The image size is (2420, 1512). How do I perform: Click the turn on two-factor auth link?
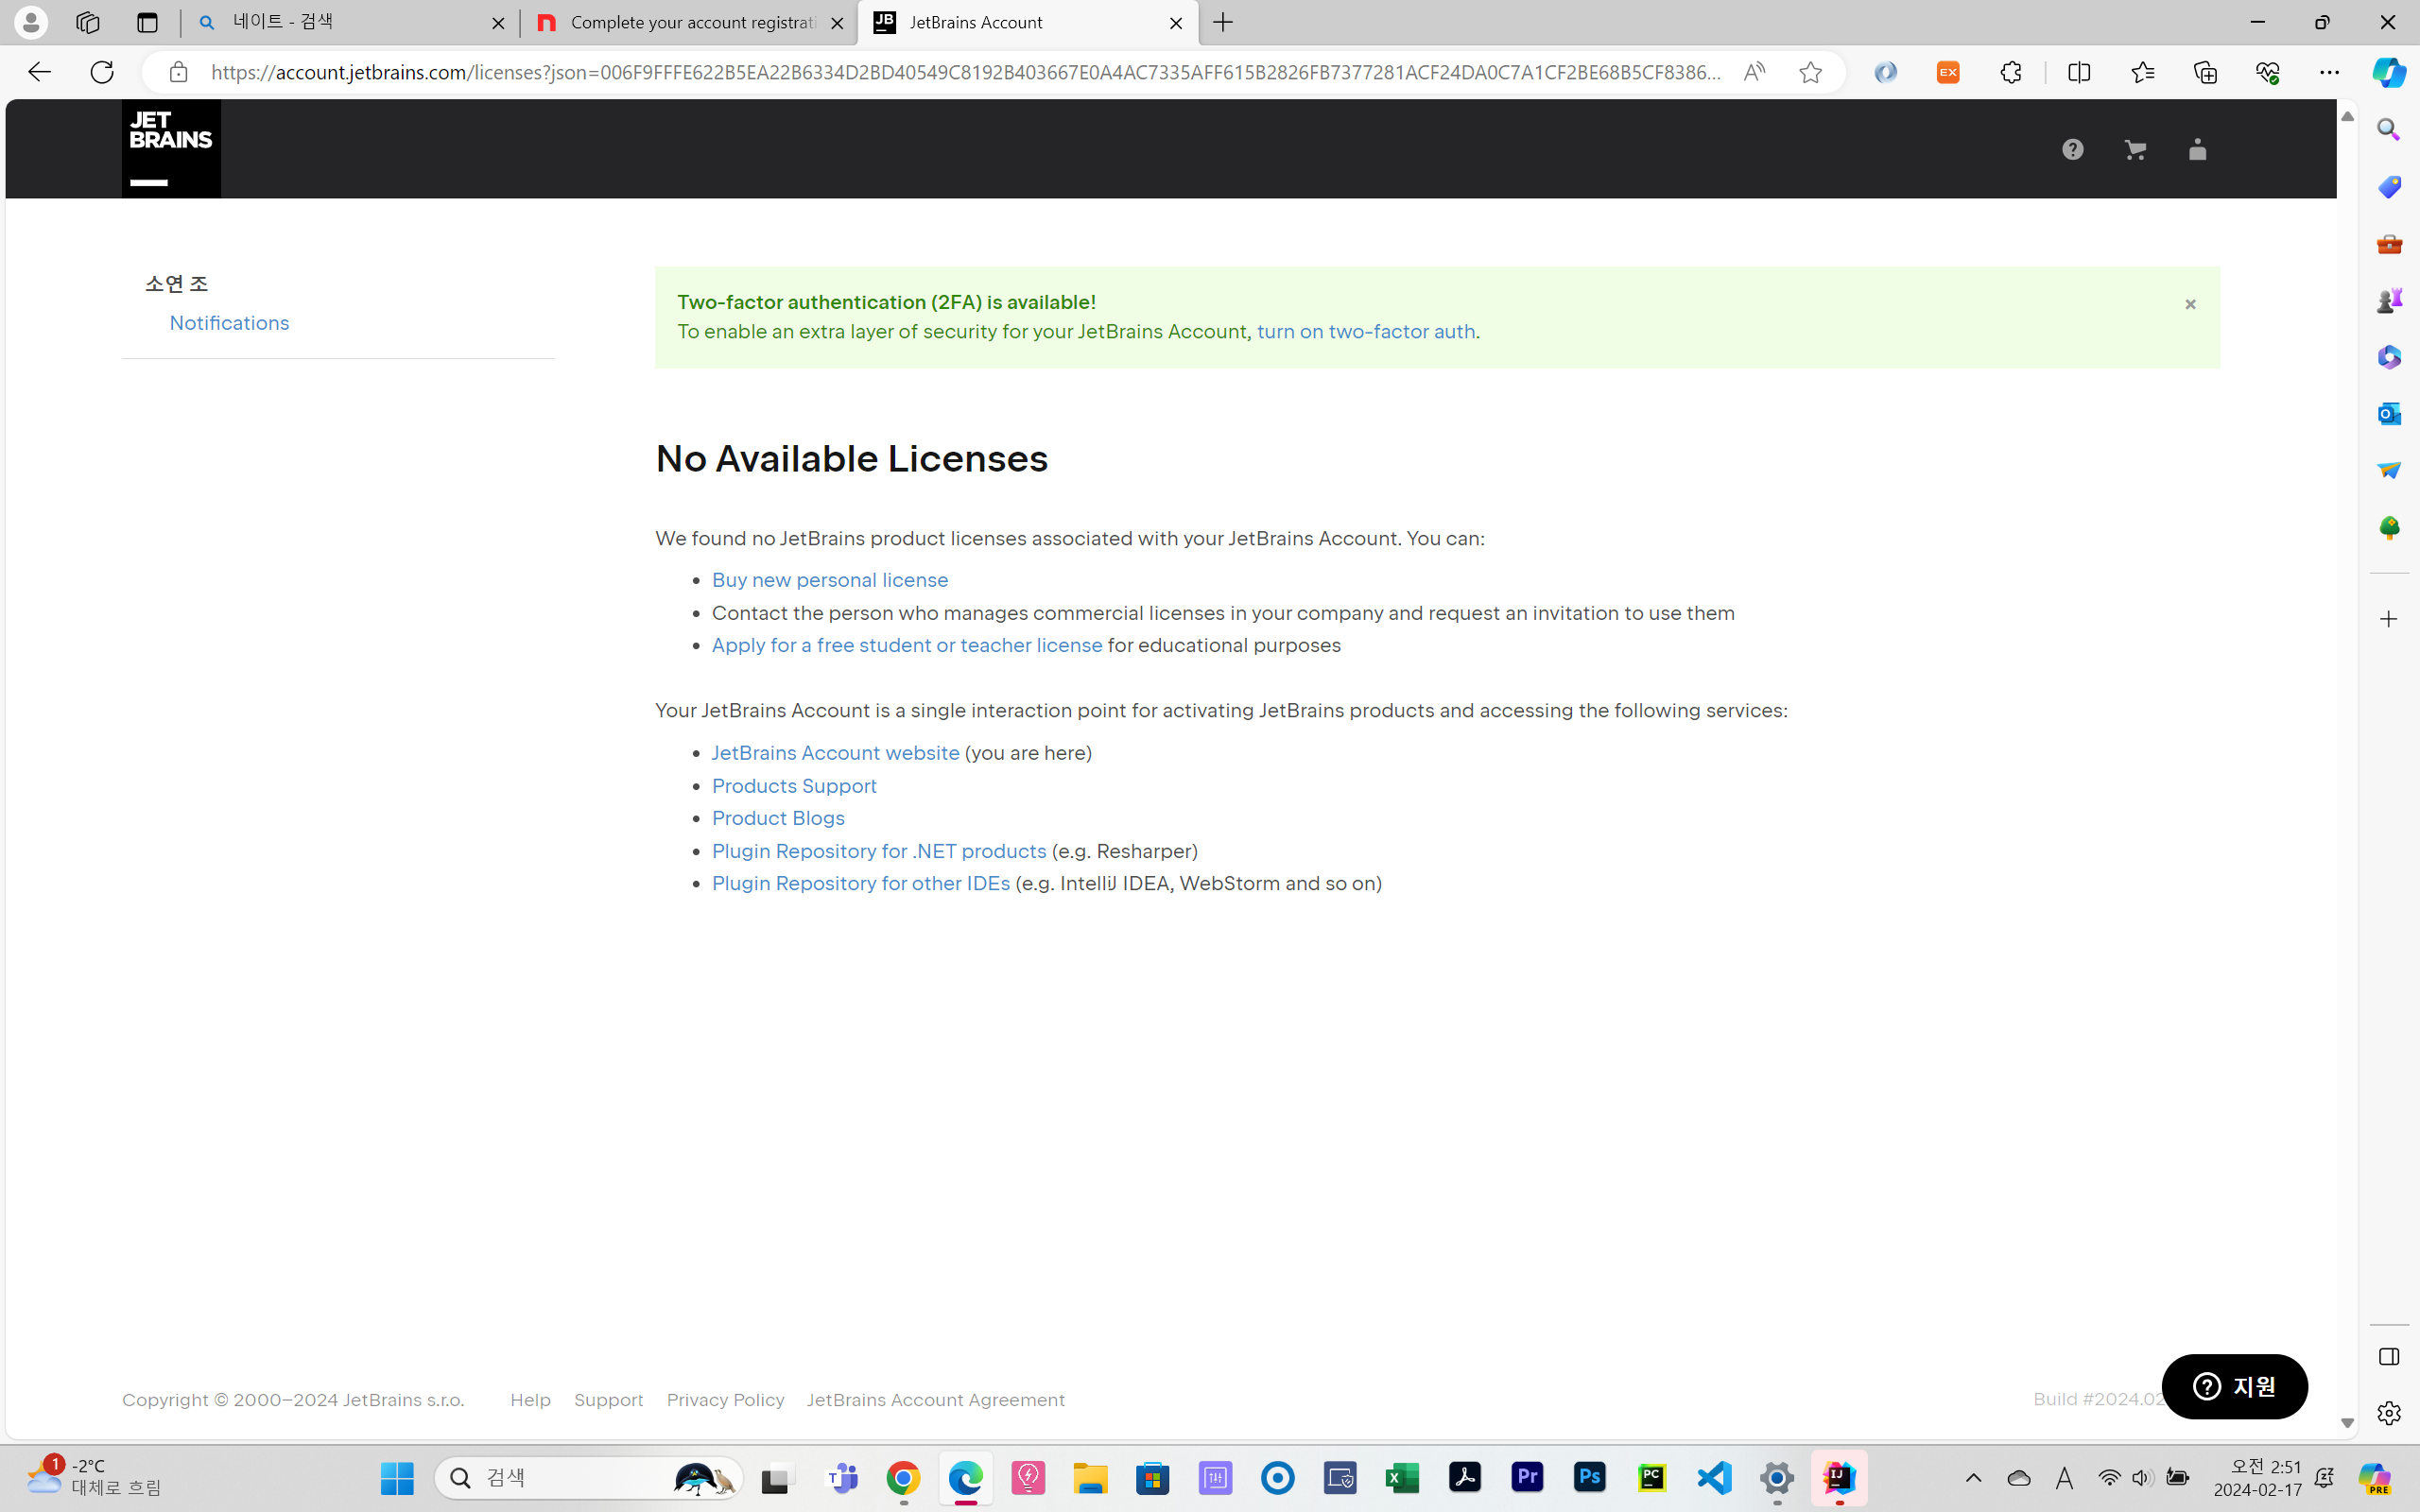click(x=1366, y=331)
